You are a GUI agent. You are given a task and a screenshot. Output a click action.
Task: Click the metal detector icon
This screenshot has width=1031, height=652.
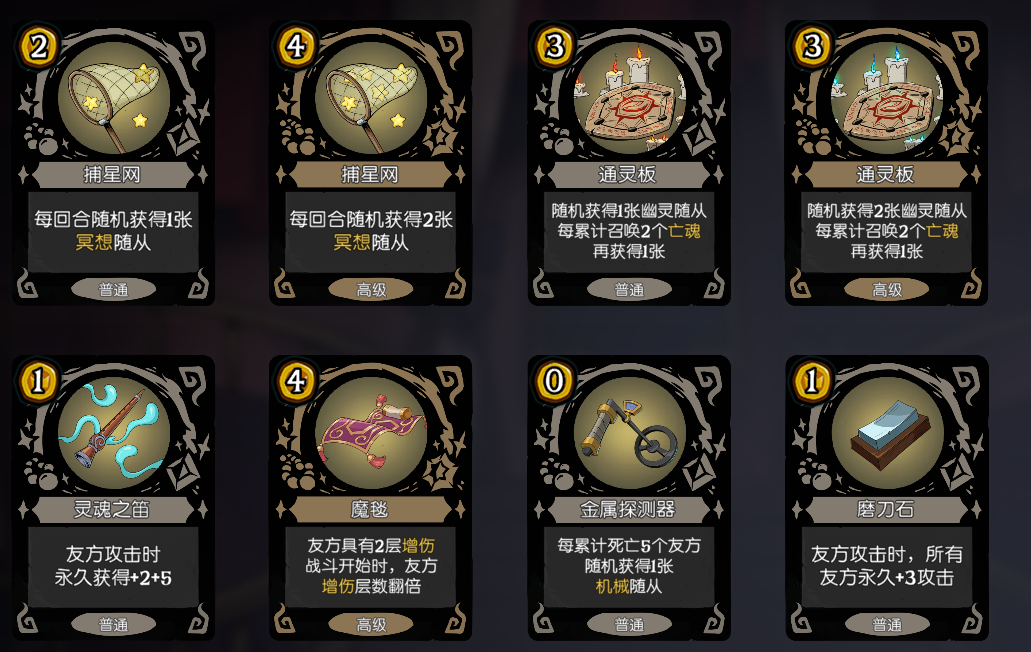pos(629,434)
